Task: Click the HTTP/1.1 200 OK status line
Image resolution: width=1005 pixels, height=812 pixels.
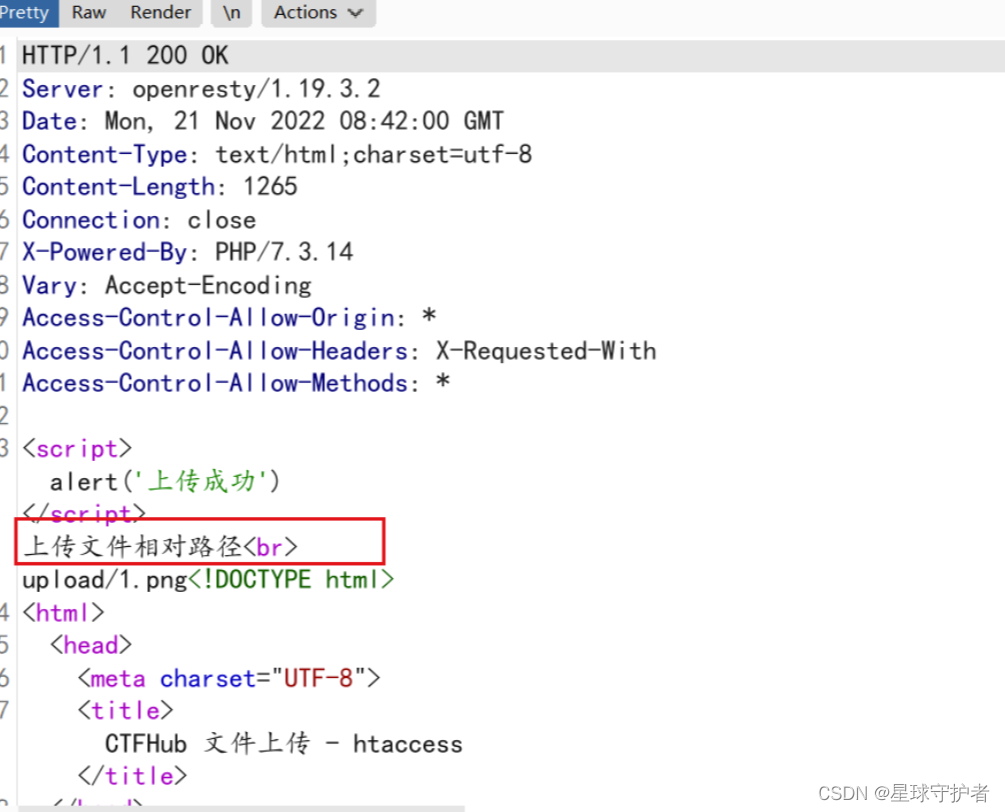Action: pos(125,56)
